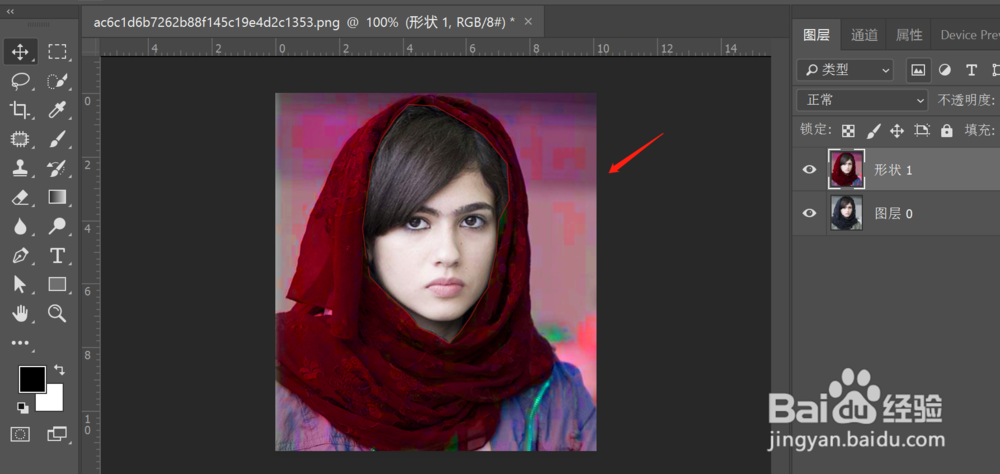Viewport: 1000px width, 474px height.
Task: Select the Pen tool
Action: pyautogui.click(x=20, y=256)
